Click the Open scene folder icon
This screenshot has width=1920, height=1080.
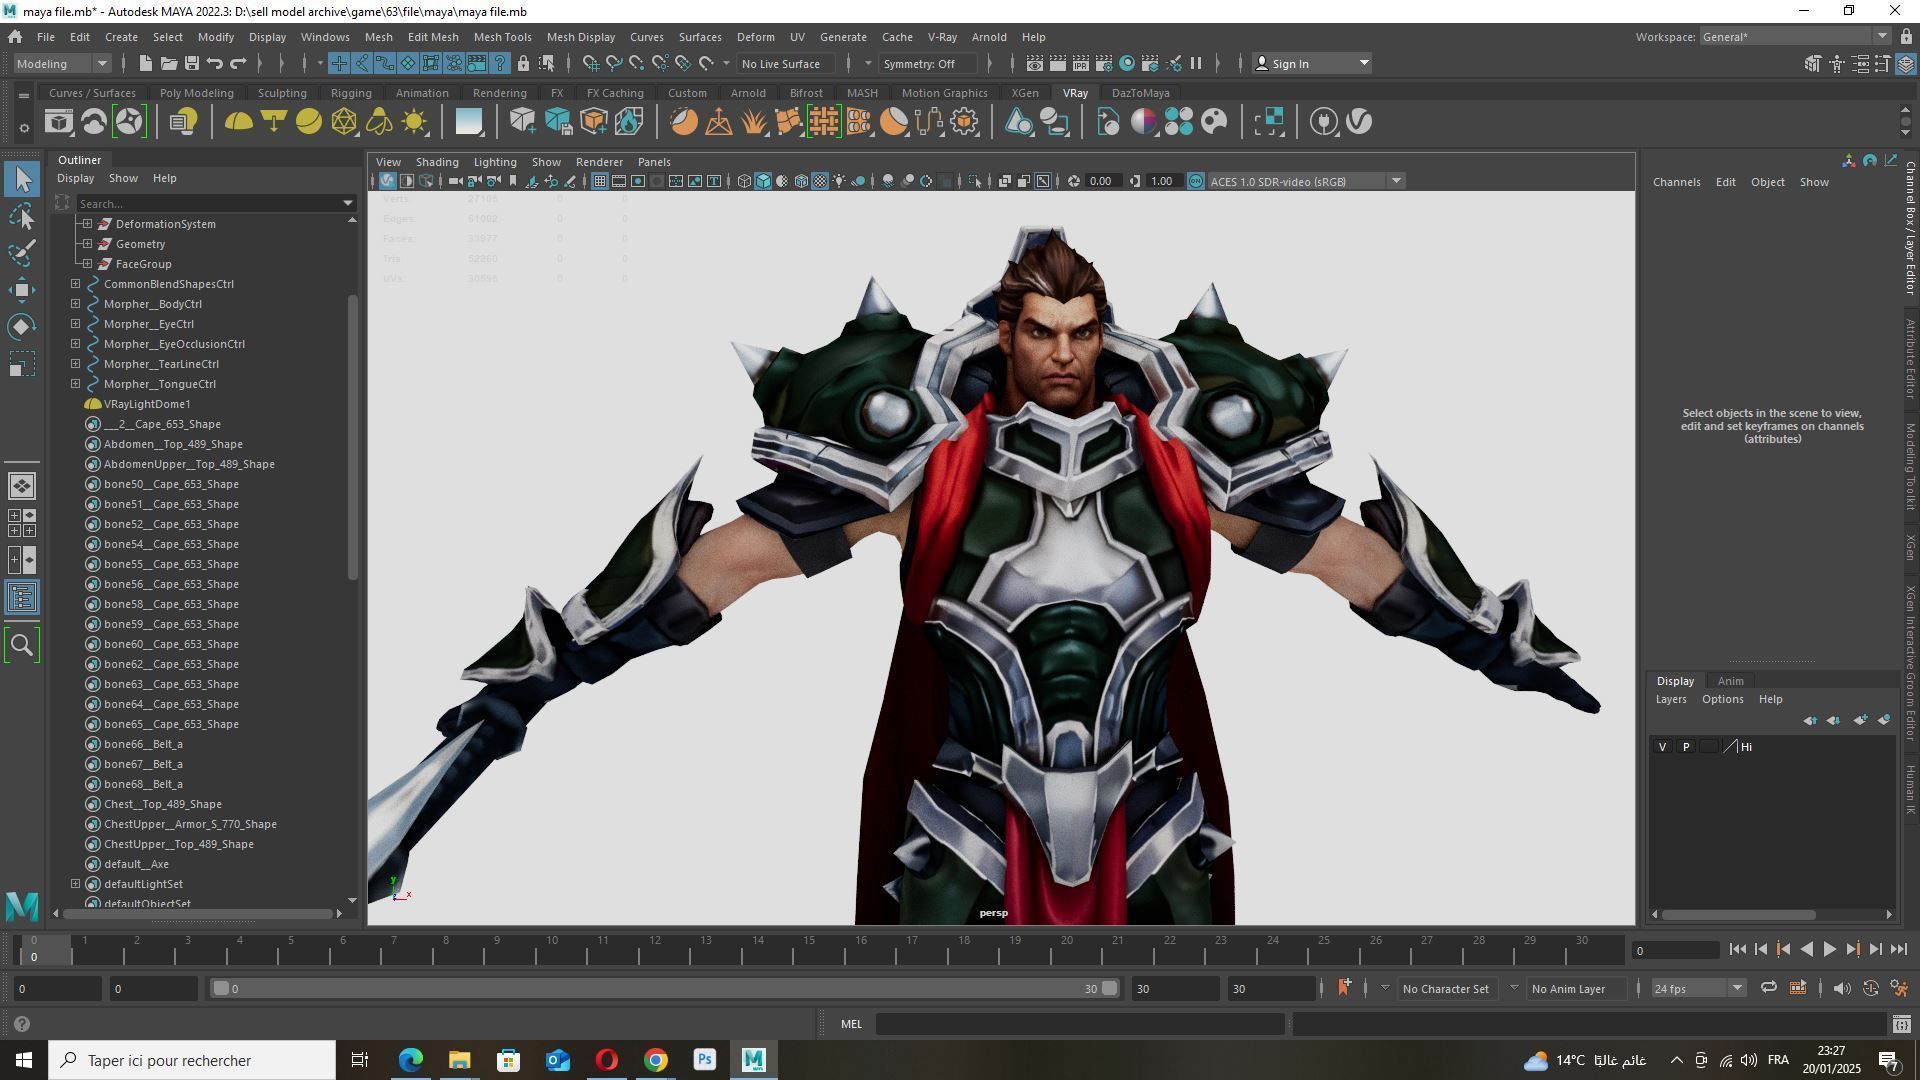pos(168,64)
